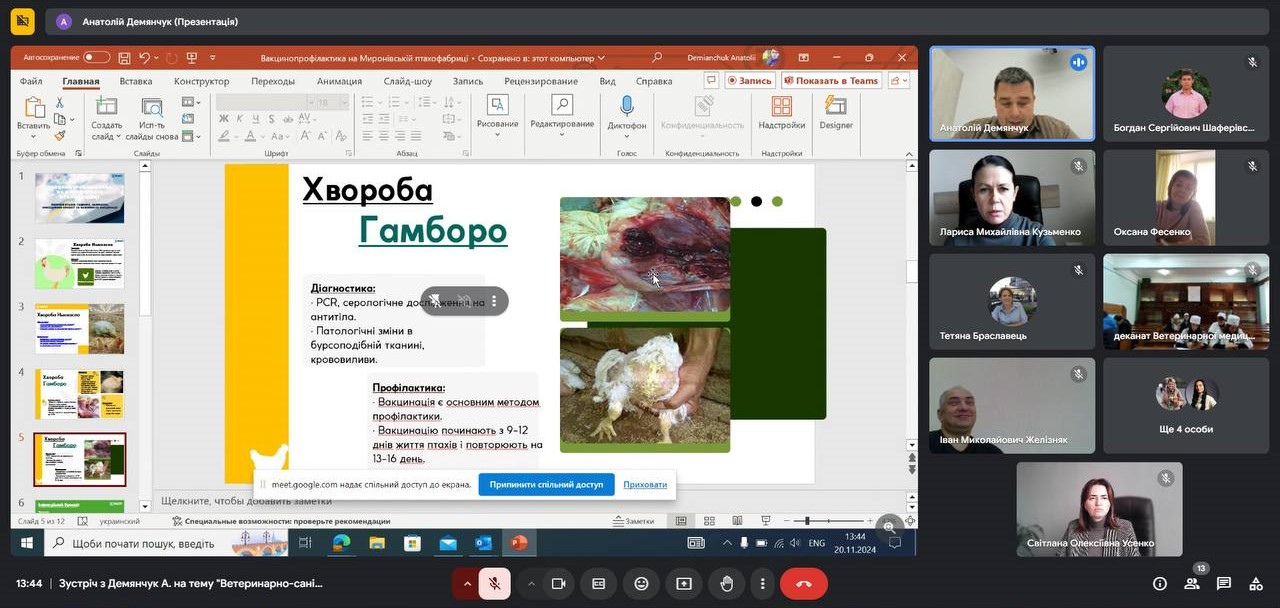Image resolution: width=1280 pixels, height=608 pixels.
Task: Open the Ще 4 особи participants tile
Action: (x=1186, y=406)
